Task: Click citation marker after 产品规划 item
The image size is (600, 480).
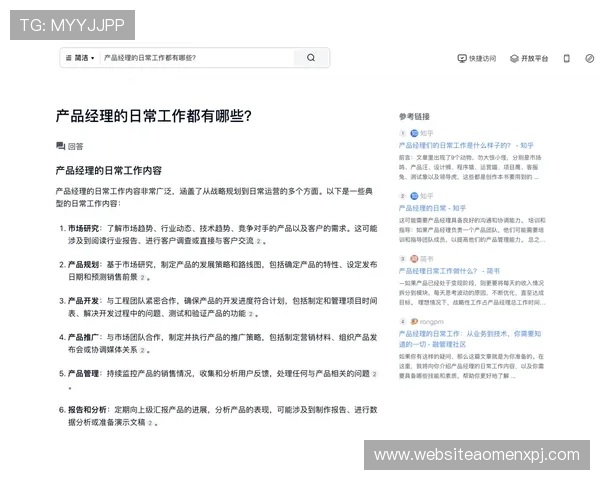Action: pyautogui.click(x=142, y=278)
